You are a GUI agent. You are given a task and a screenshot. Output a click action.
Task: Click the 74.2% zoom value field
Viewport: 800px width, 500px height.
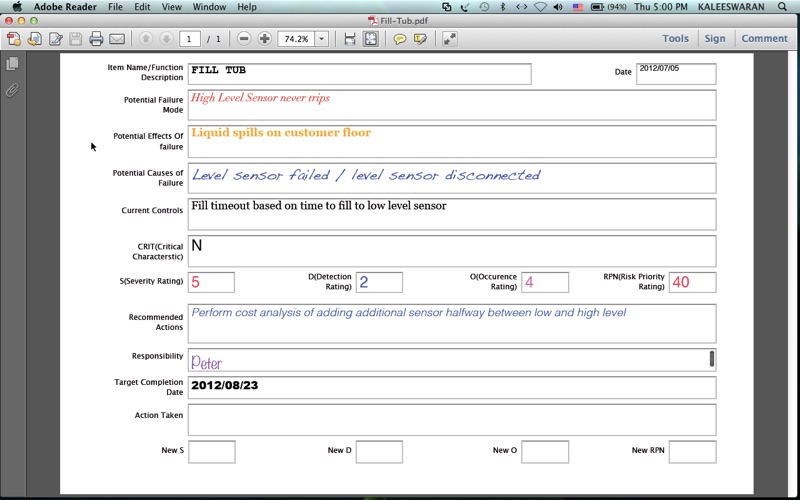[297, 39]
